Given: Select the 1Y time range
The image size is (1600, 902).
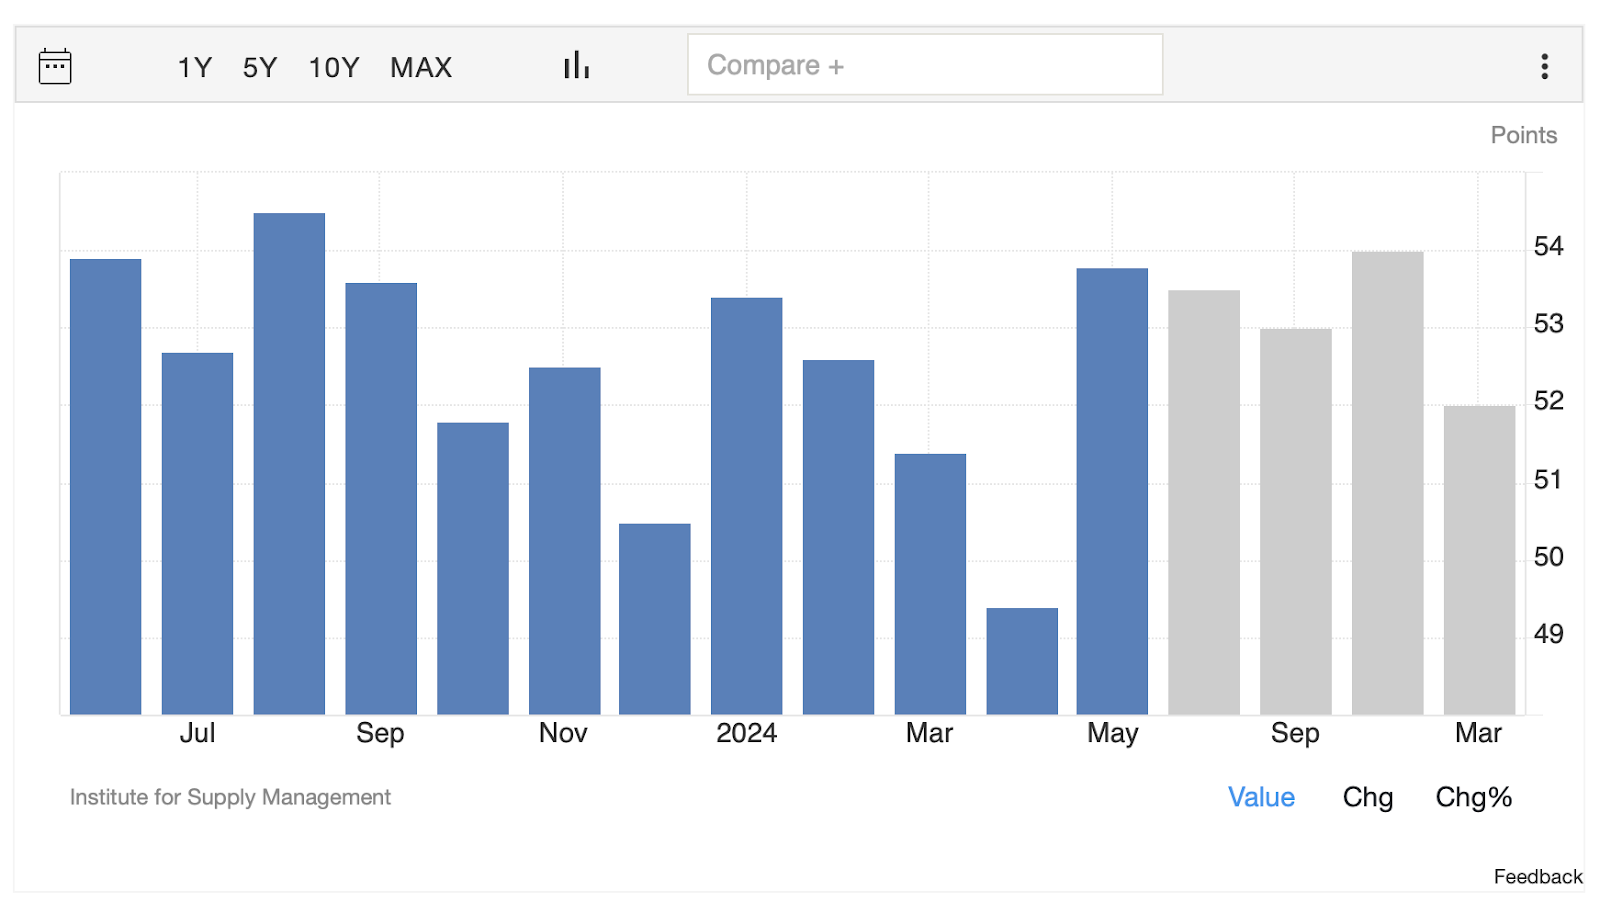Looking at the screenshot, I should [x=195, y=67].
